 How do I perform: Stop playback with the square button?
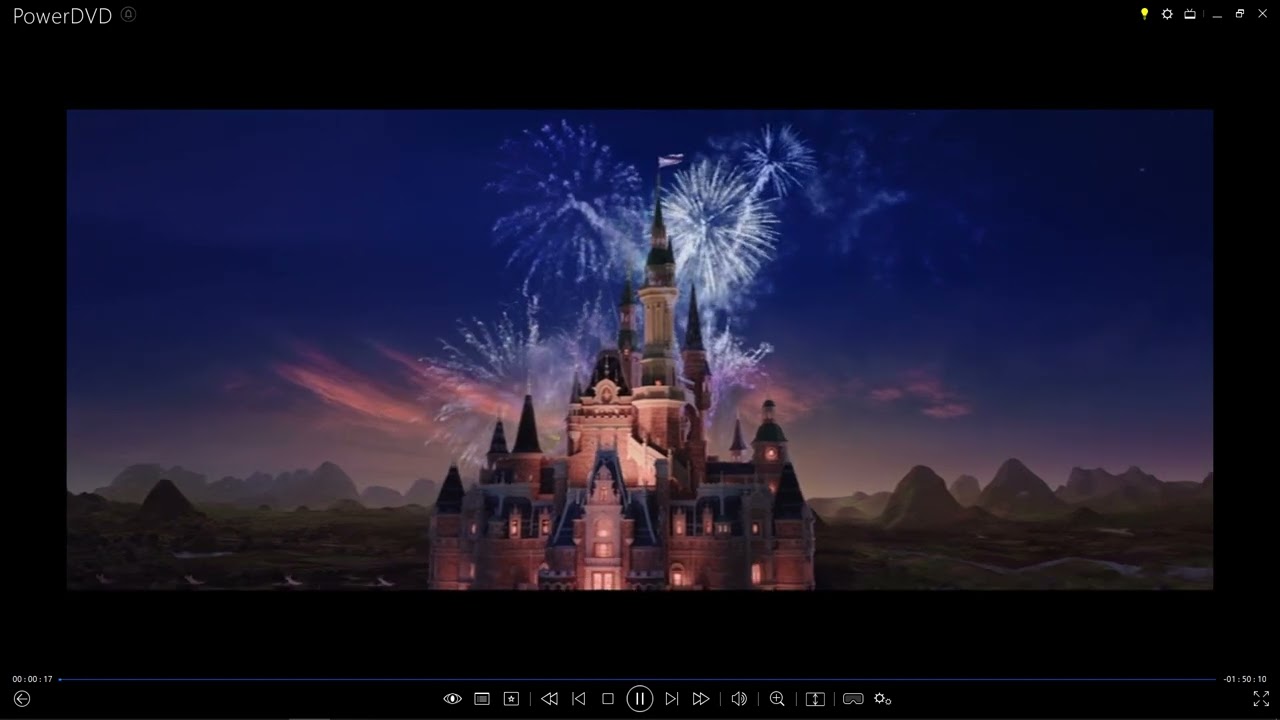(607, 699)
